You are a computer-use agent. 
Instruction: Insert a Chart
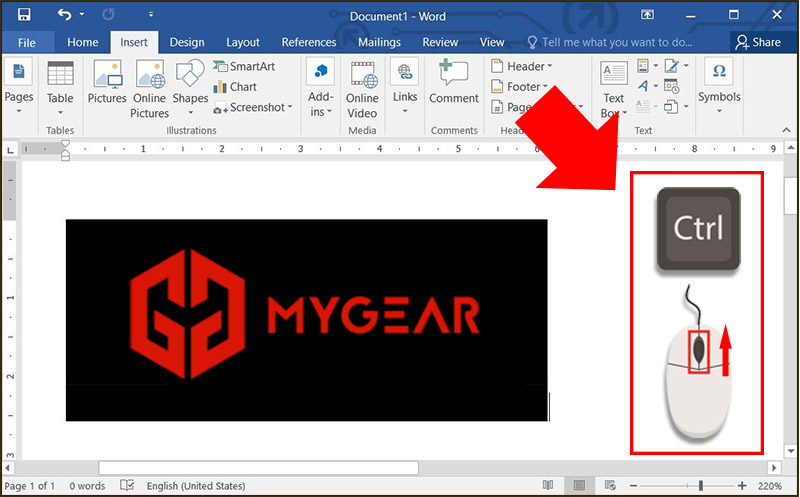(235, 87)
